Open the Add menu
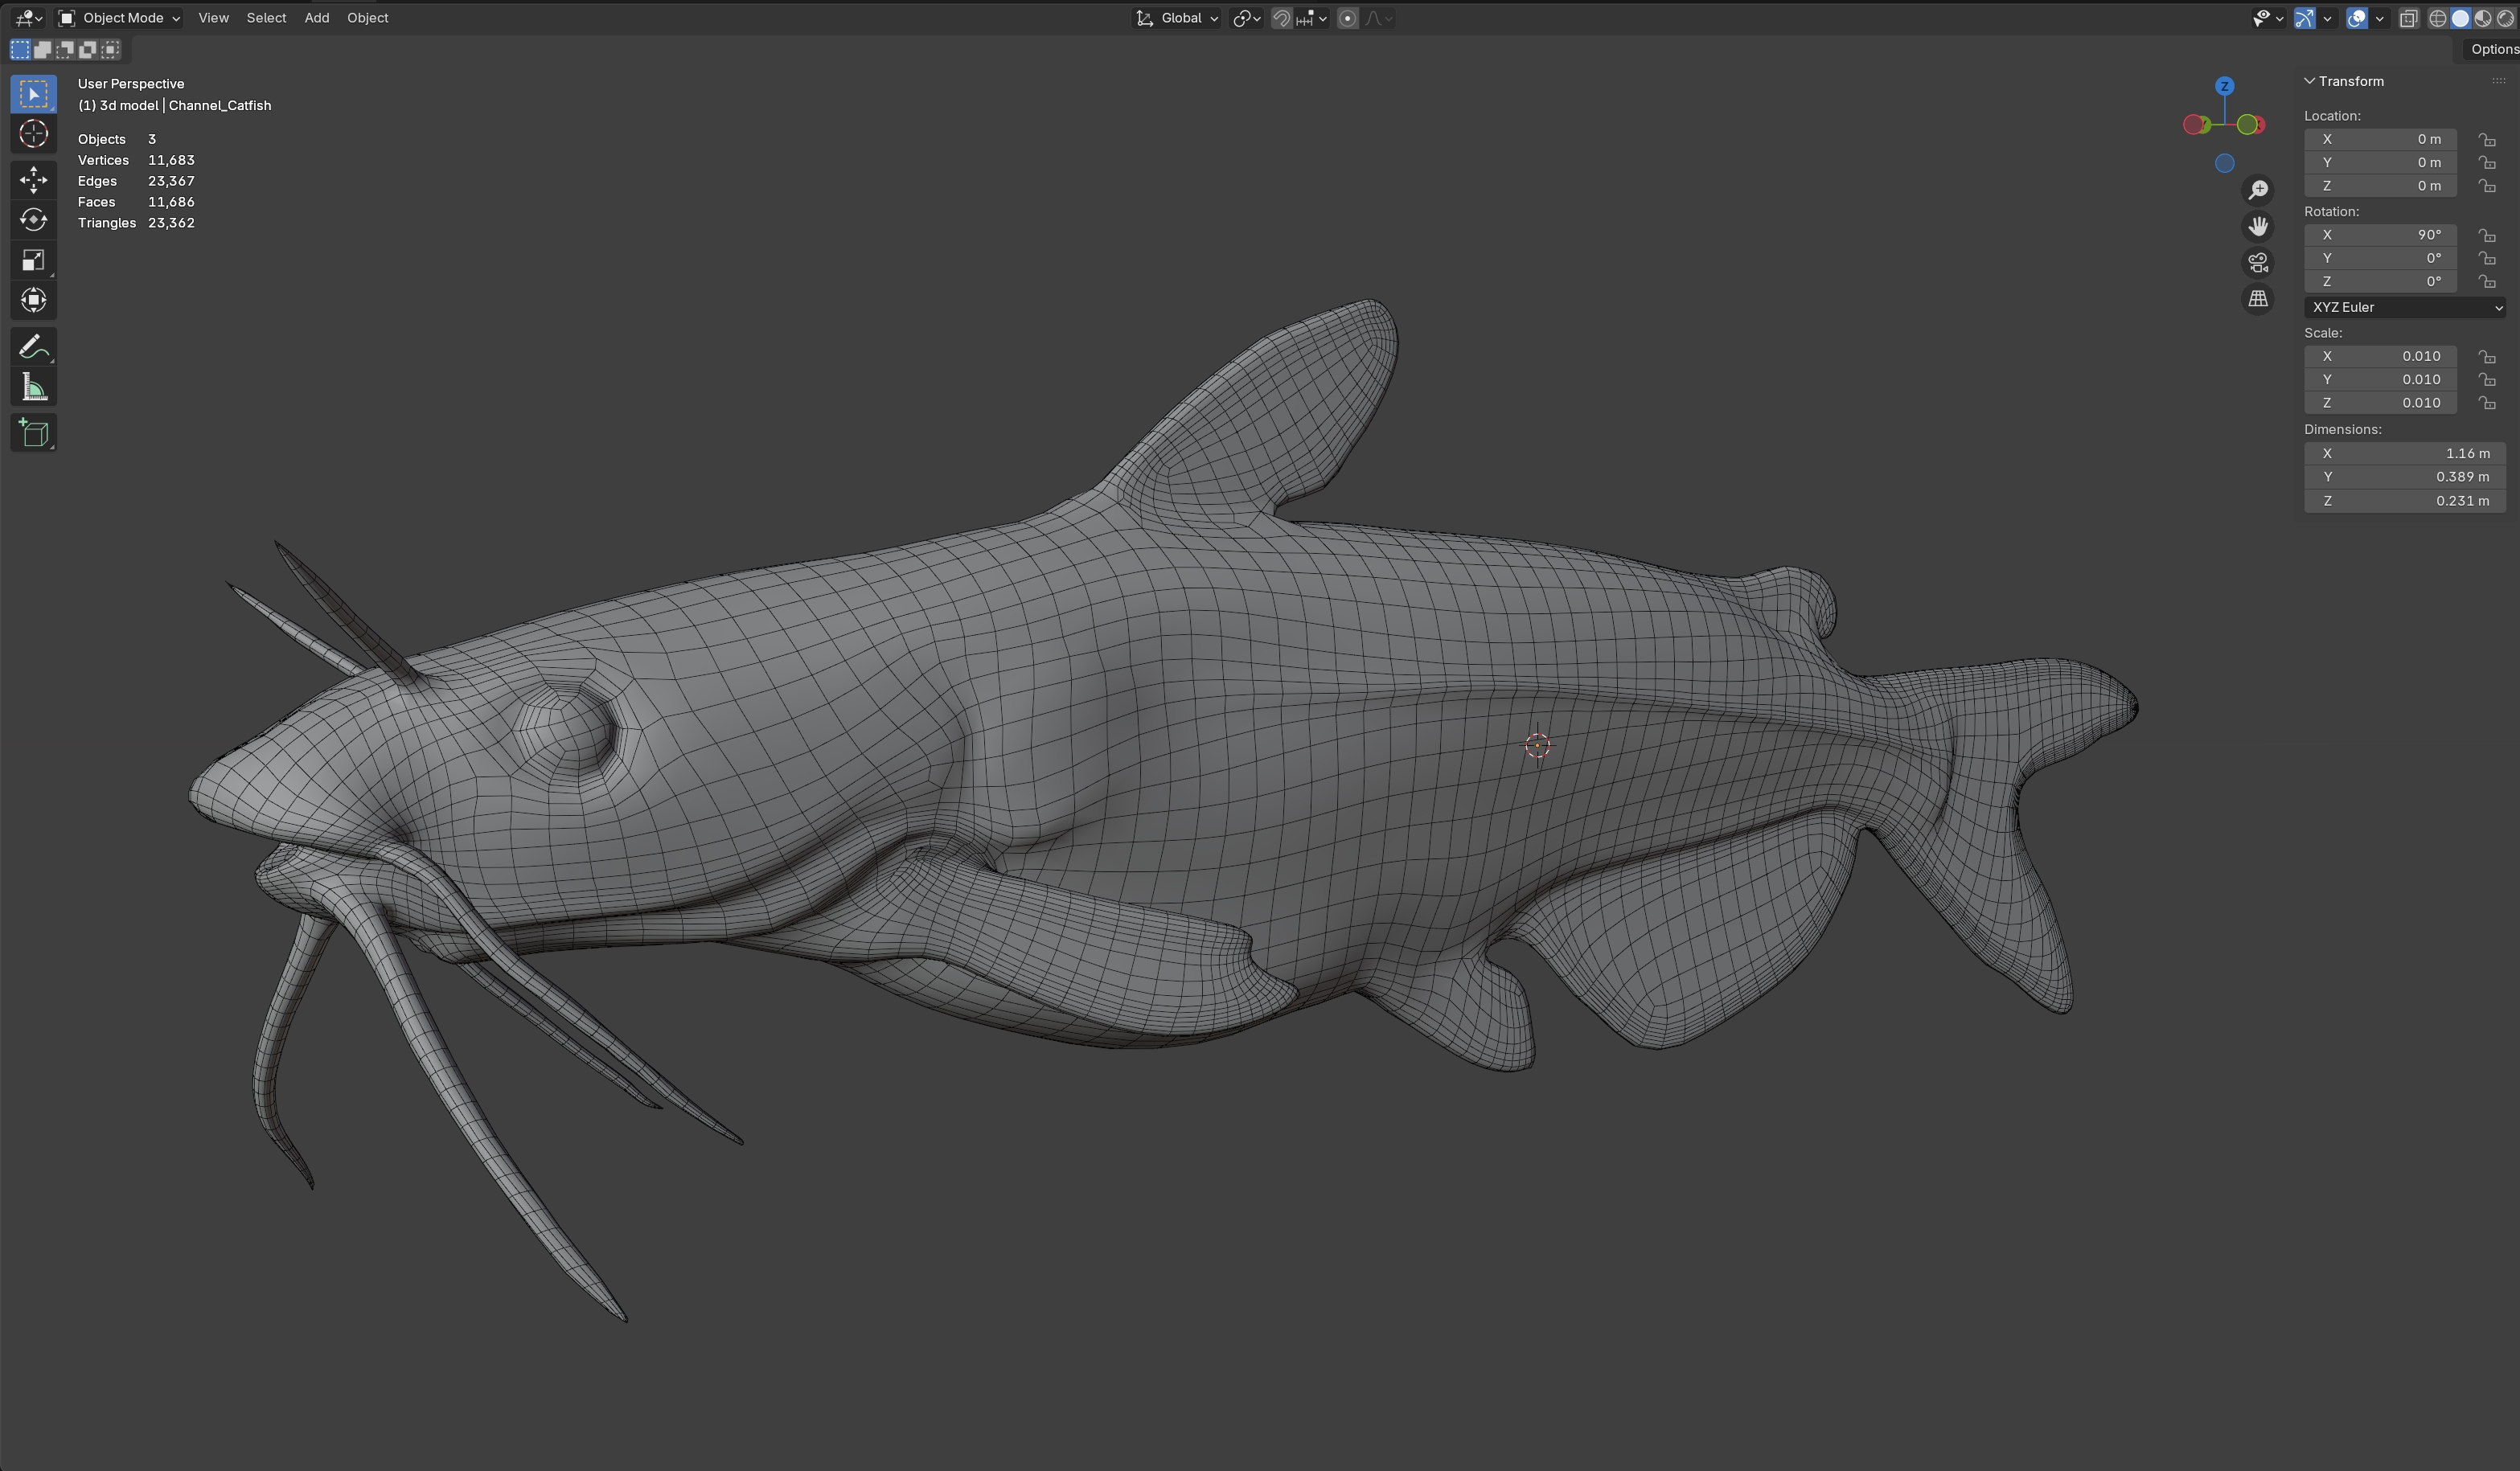This screenshot has width=2520, height=1471. (x=316, y=18)
